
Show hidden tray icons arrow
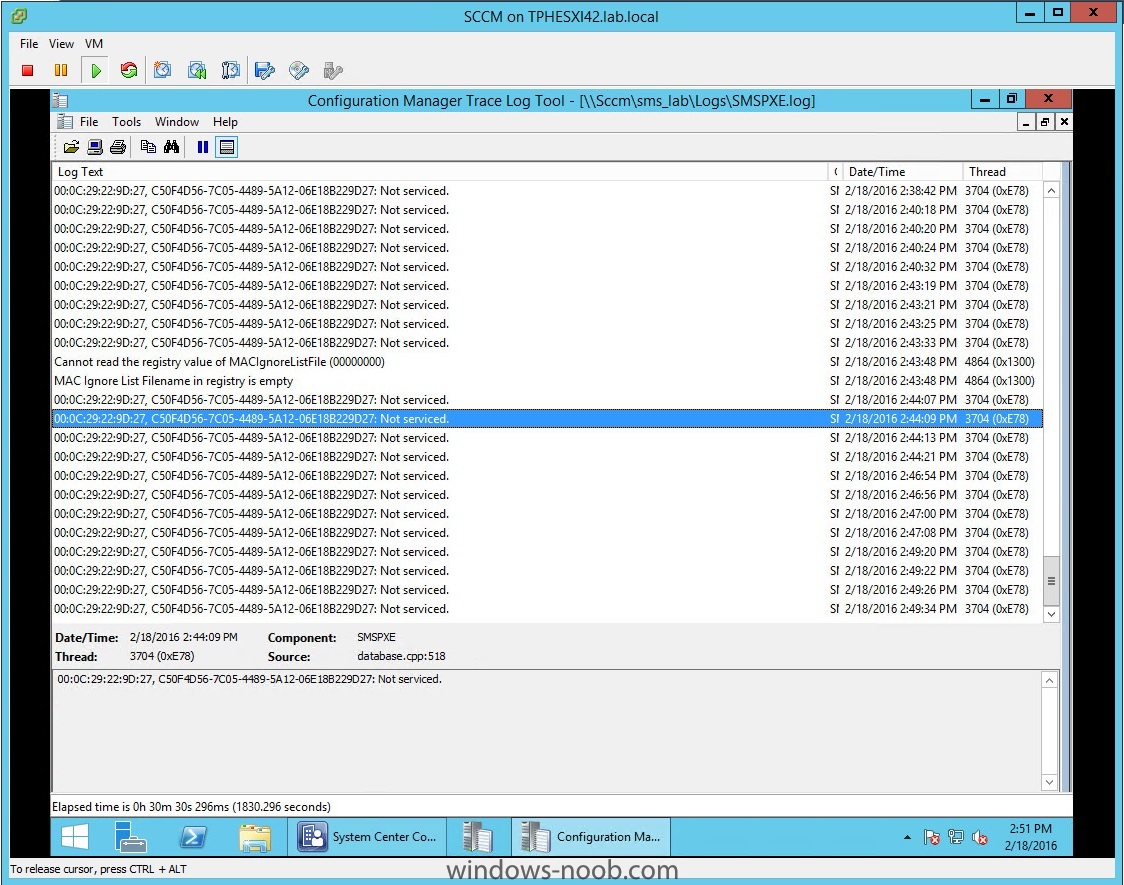908,837
